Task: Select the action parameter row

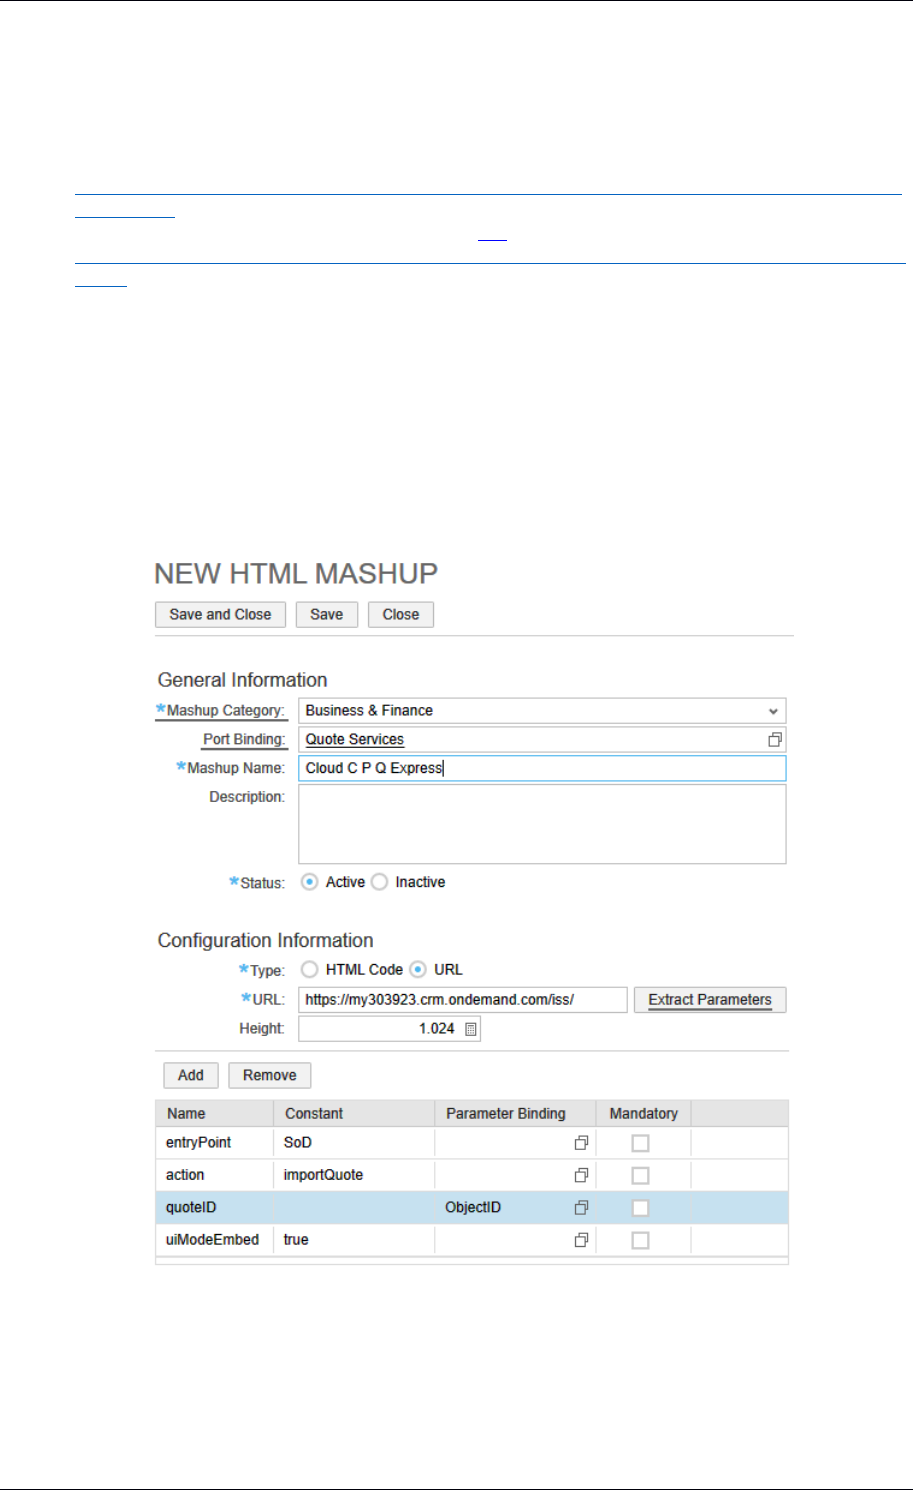Action: coord(472,1175)
